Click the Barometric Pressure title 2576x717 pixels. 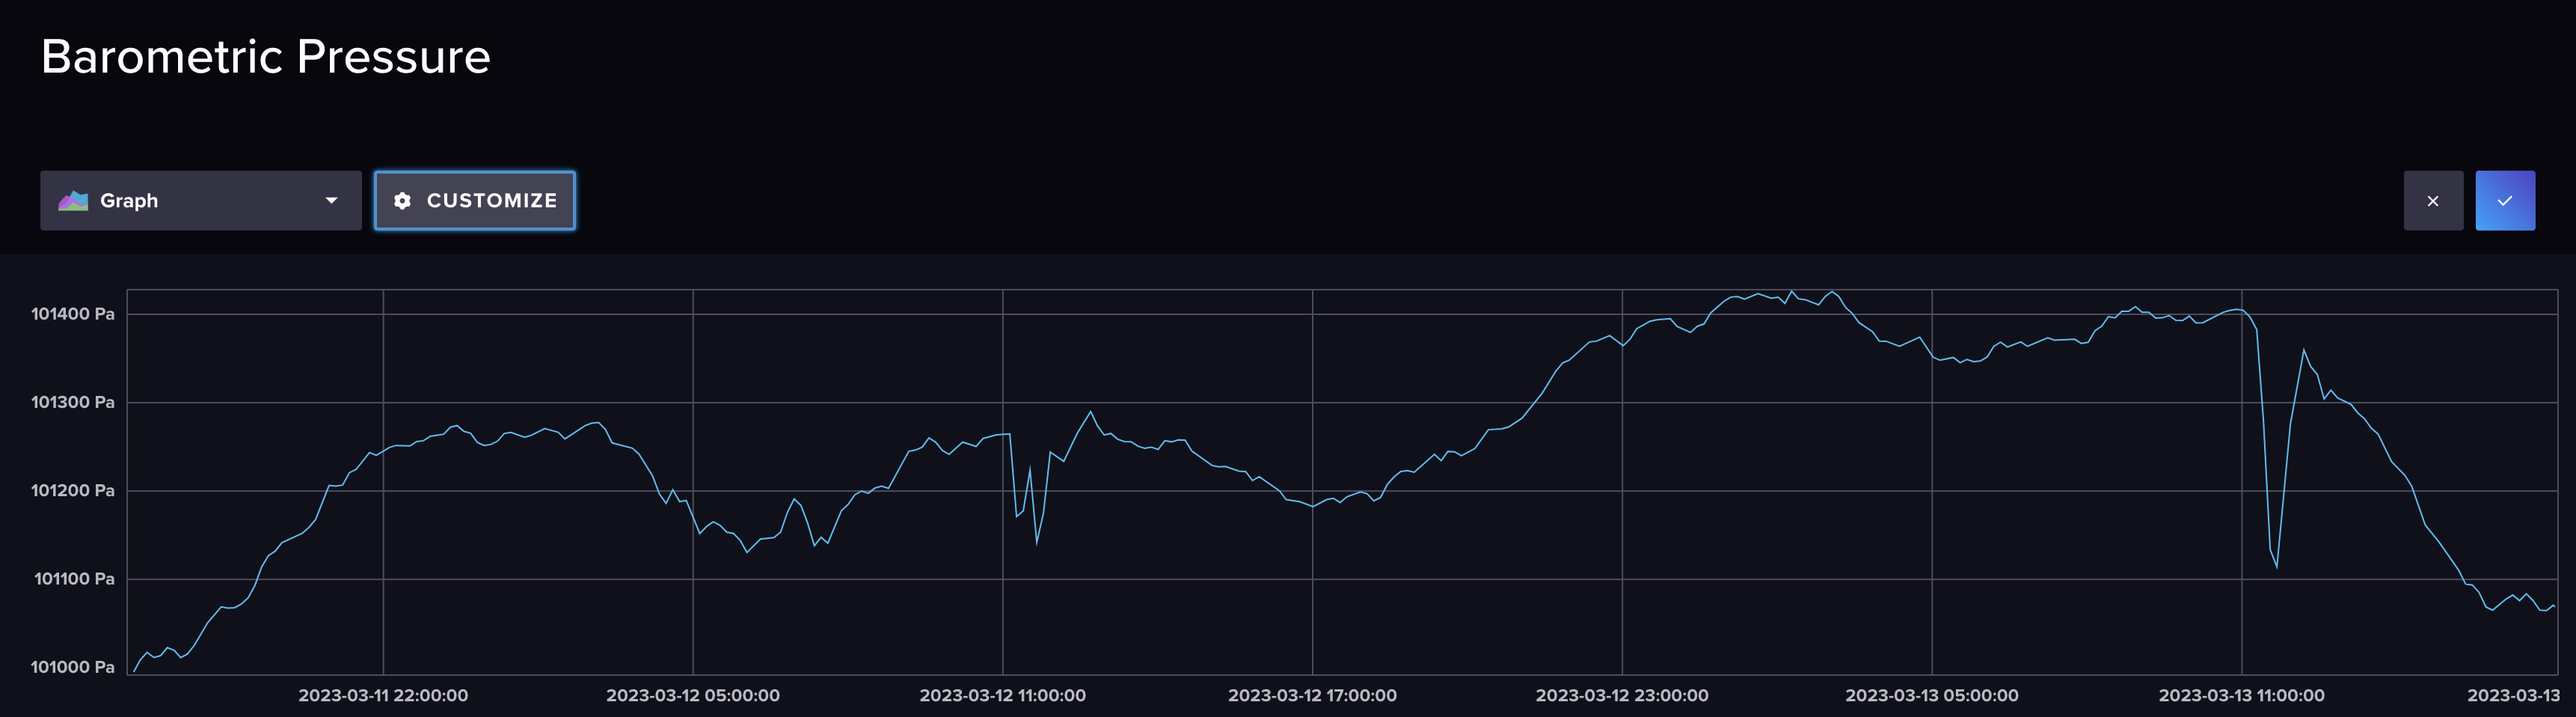[x=266, y=57]
